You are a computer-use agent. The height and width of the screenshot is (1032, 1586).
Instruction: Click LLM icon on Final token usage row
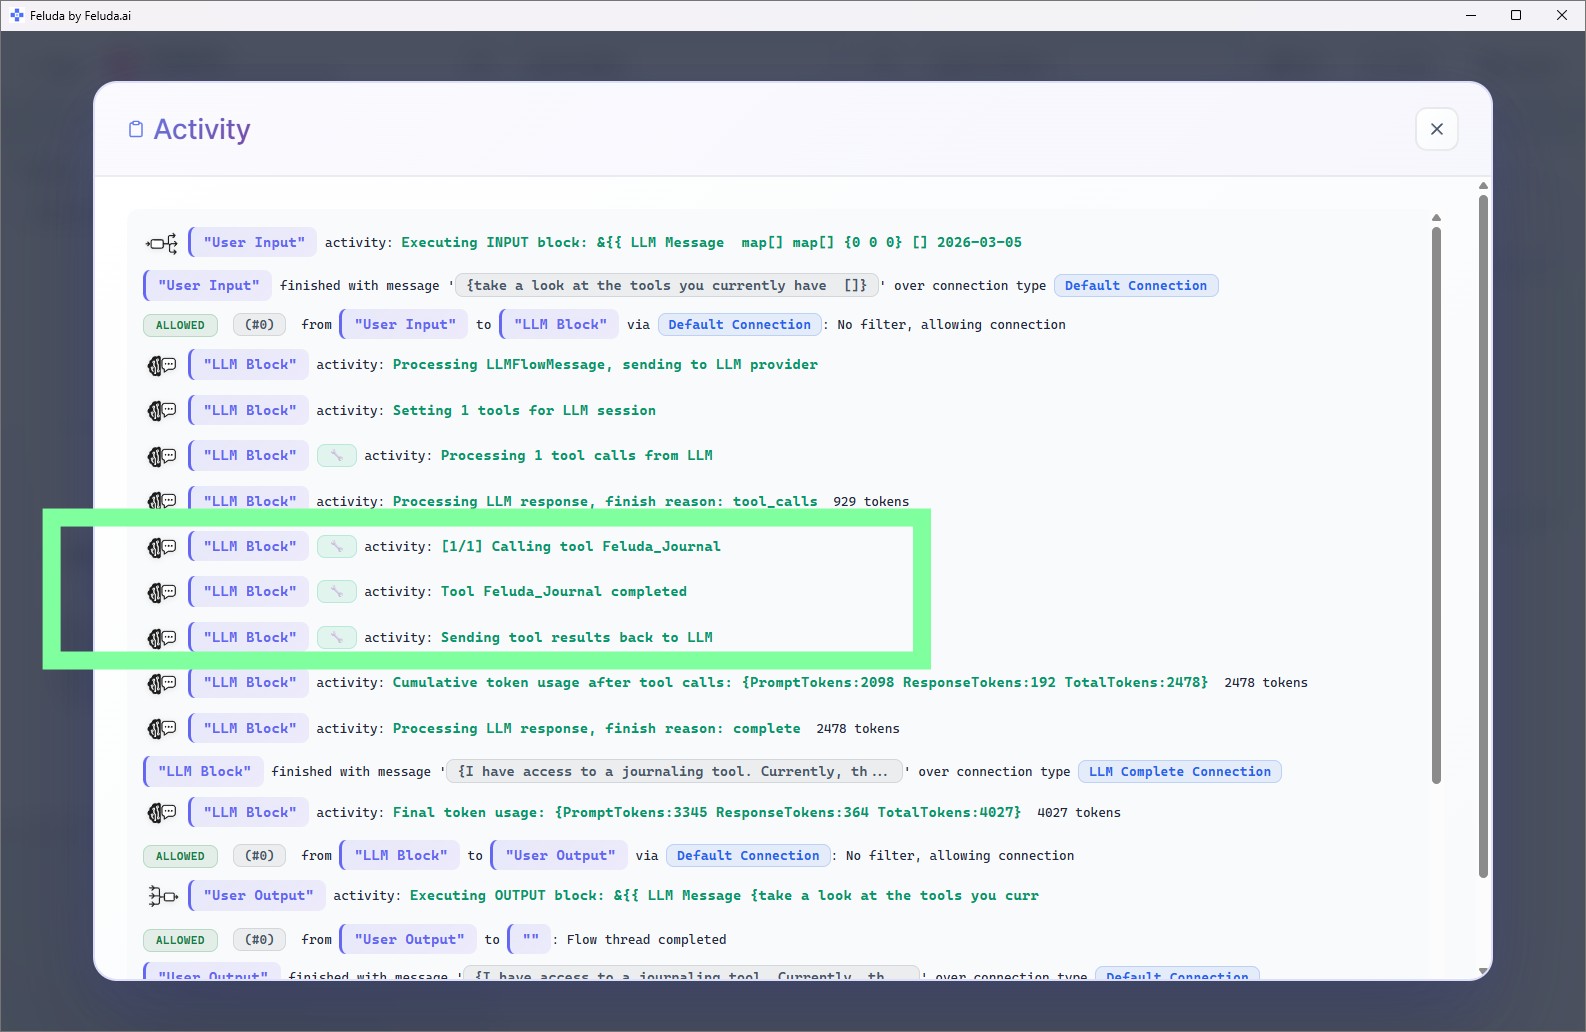162,813
